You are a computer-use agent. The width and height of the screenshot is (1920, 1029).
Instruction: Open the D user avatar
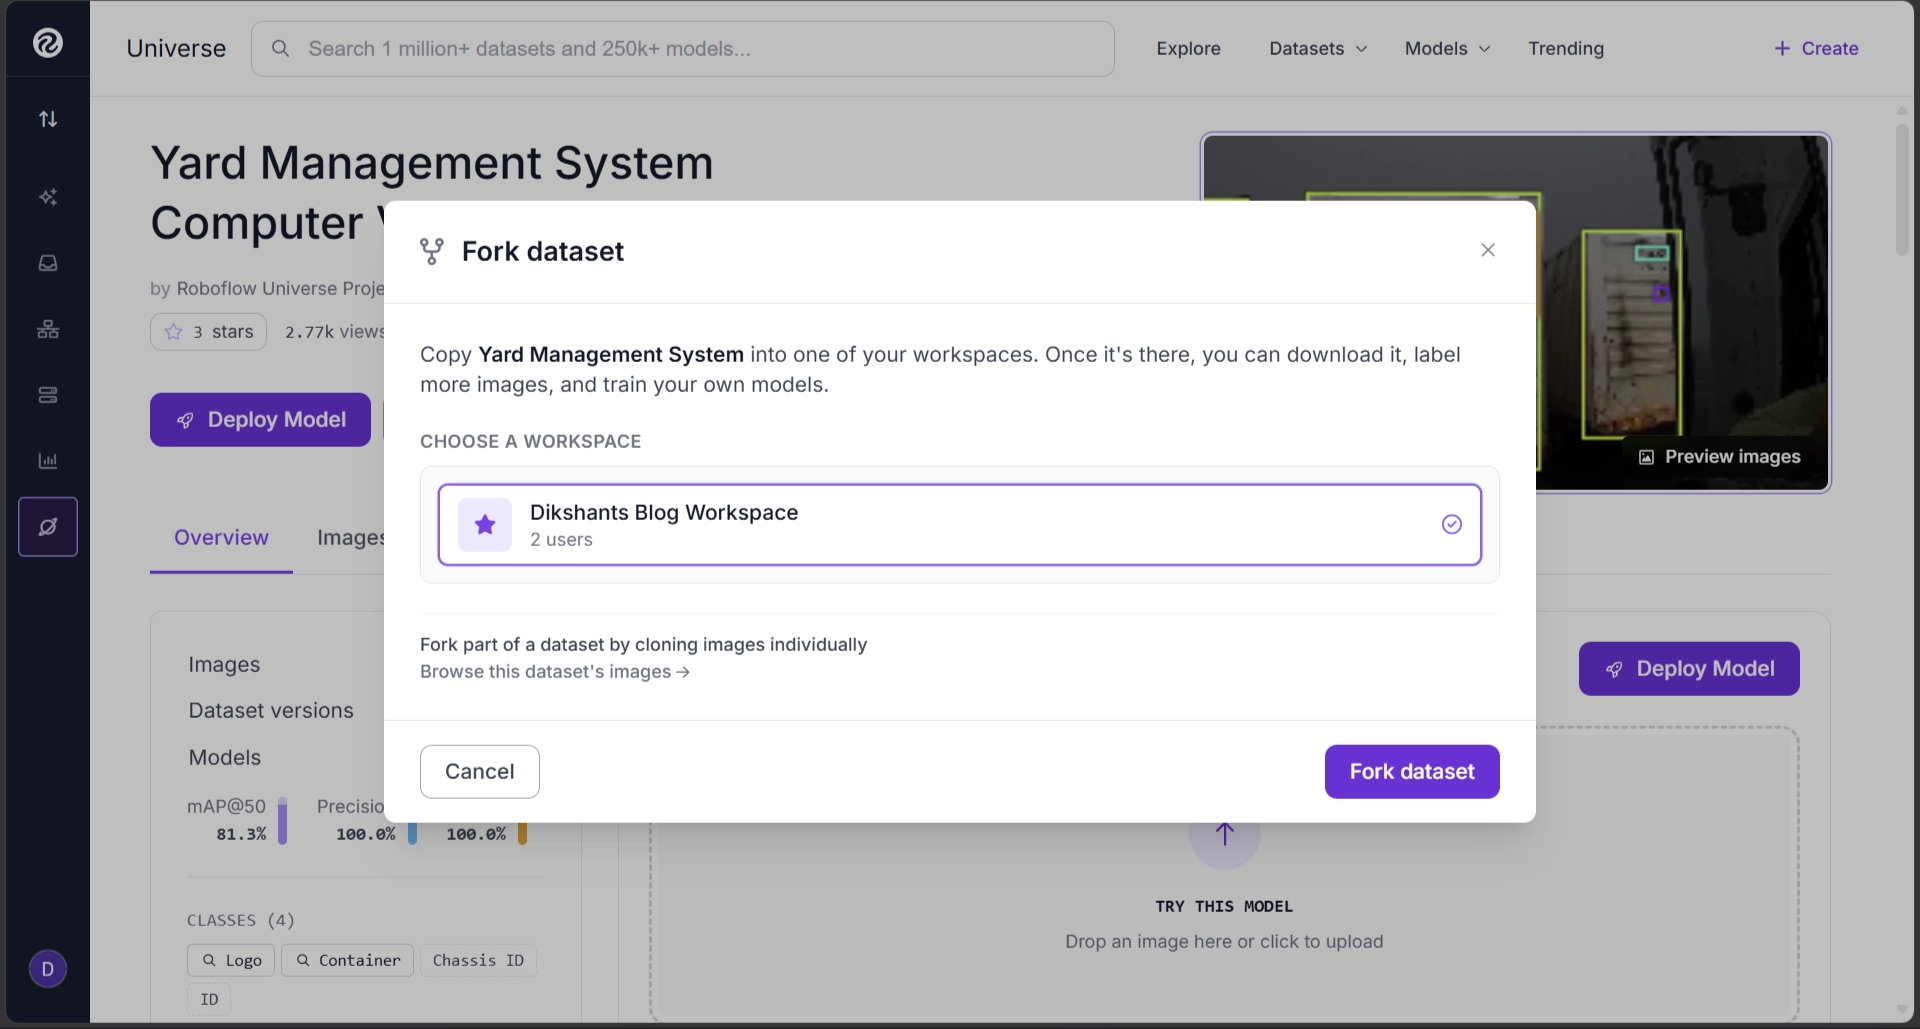point(48,969)
